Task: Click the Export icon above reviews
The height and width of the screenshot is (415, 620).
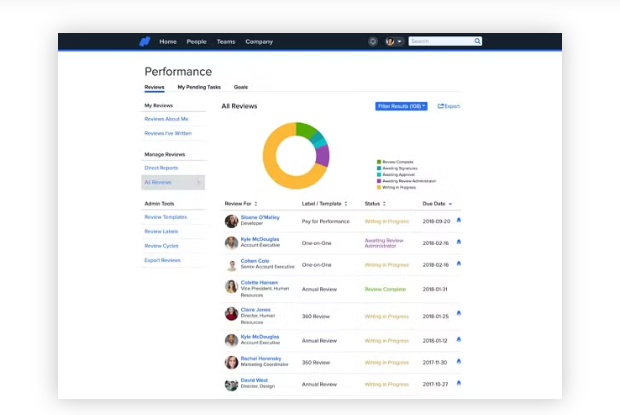Action: tap(441, 106)
